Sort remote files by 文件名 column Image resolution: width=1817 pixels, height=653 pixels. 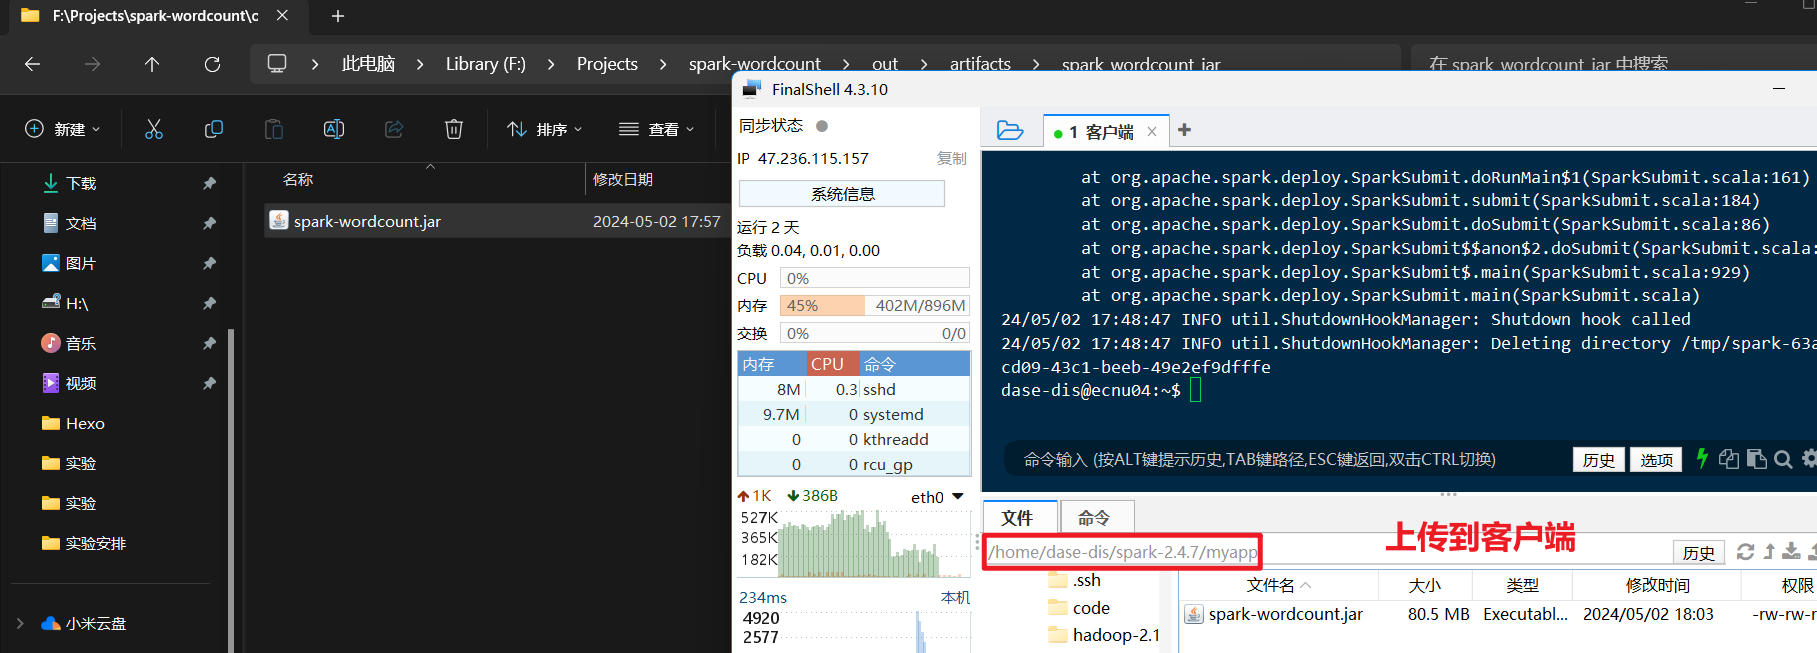tap(1278, 585)
